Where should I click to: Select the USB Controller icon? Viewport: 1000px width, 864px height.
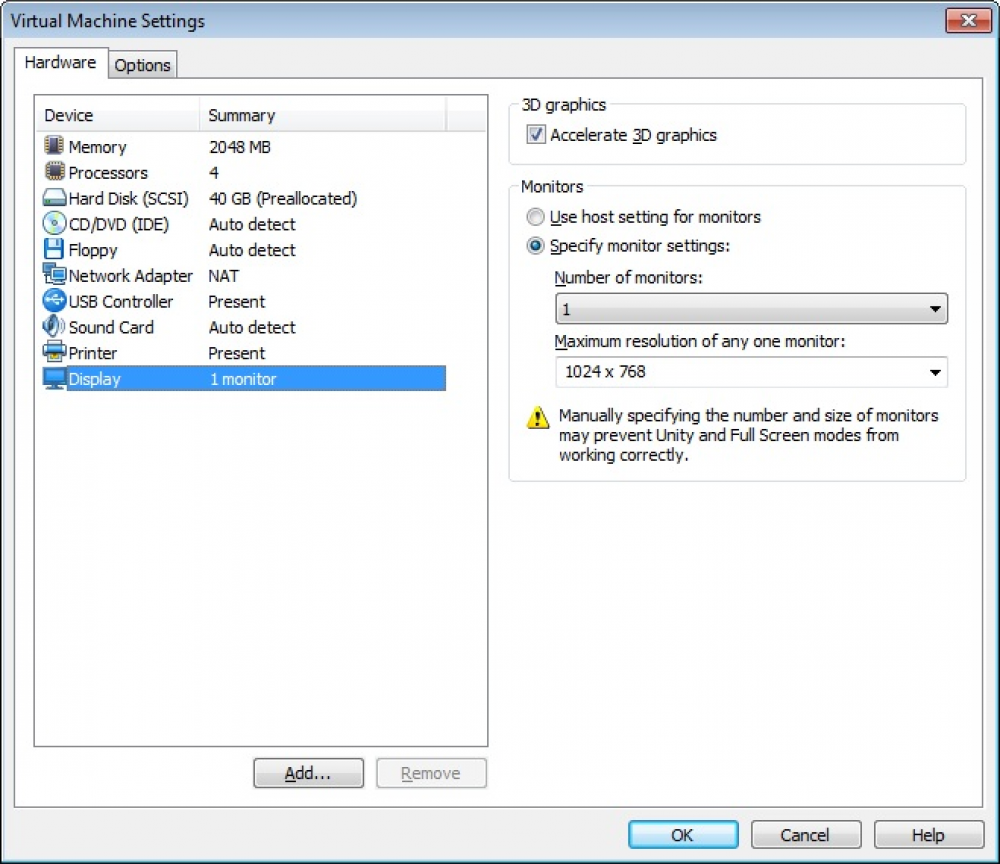(x=54, y=301)
